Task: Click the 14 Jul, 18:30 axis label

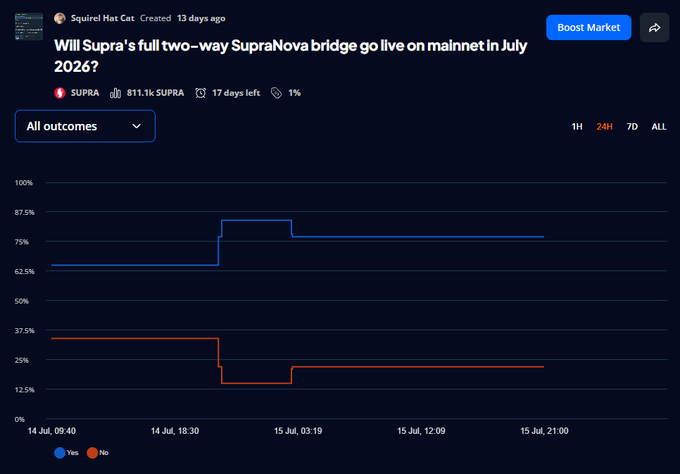Action: [175, 431]
